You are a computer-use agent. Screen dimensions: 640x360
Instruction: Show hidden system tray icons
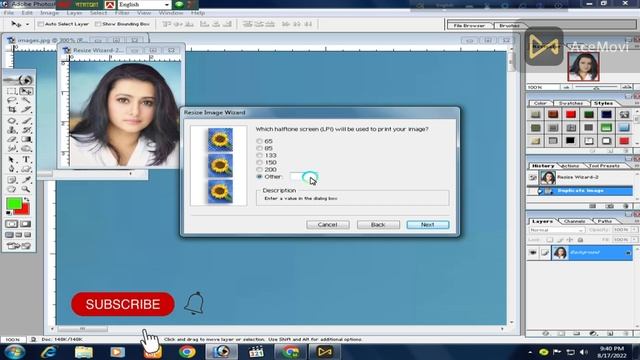(x=530, y=352)
